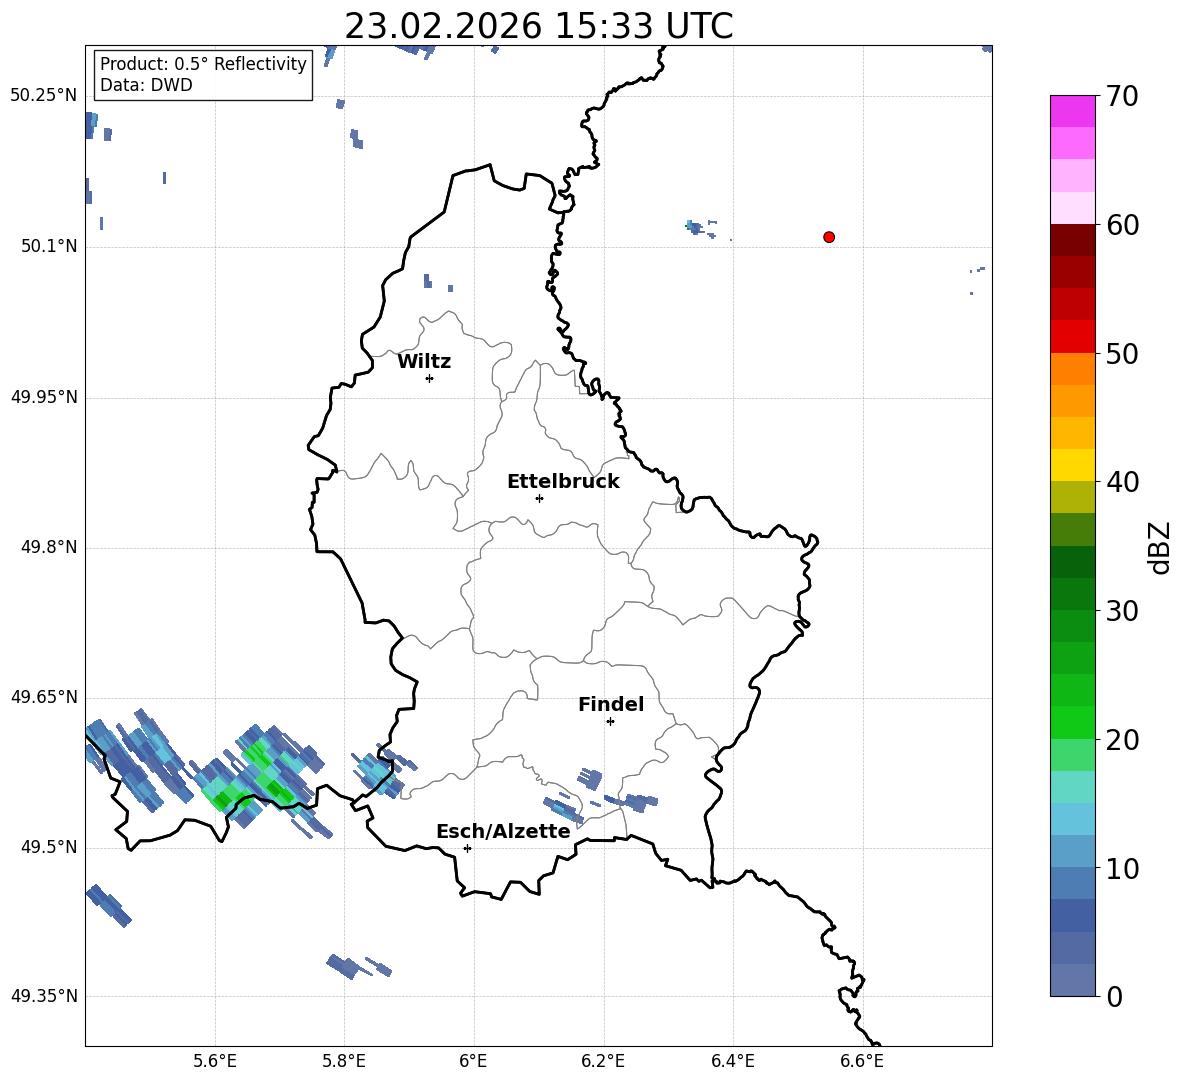
Task: Click the Ettelbruck station cross marker
Action: [x=539, y=498]
